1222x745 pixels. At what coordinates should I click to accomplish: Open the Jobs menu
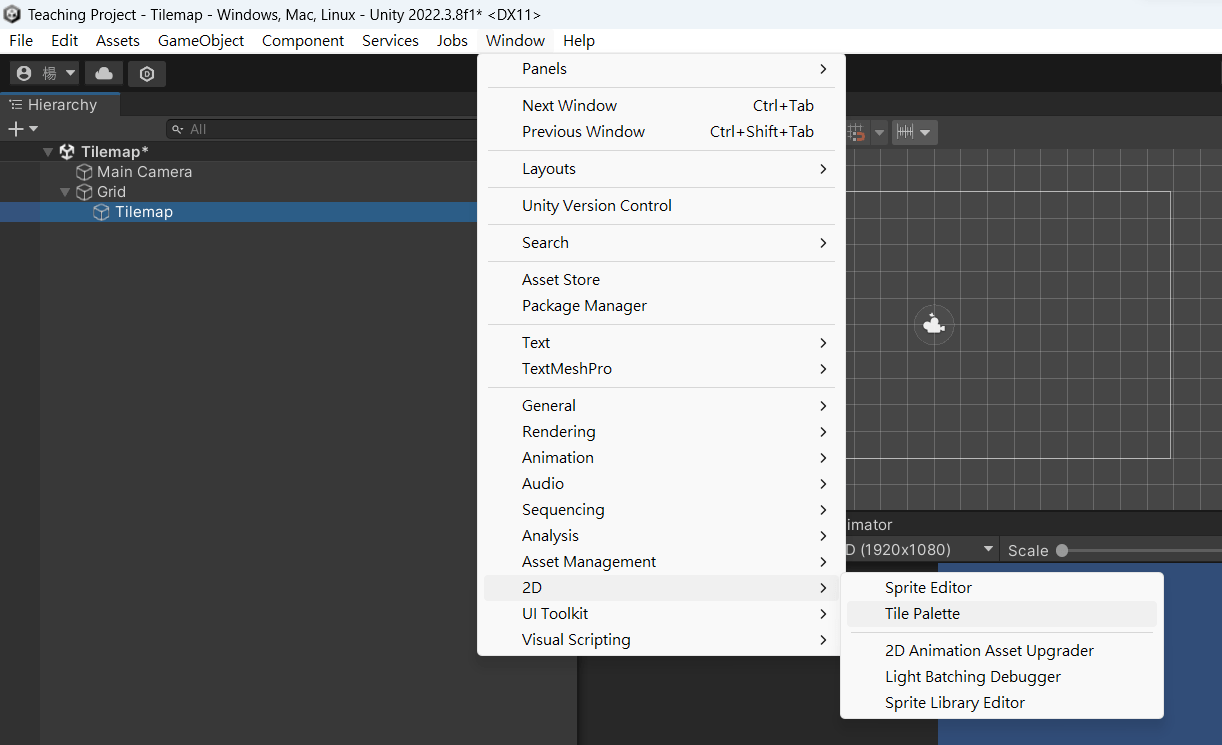(x=452, y=40)
